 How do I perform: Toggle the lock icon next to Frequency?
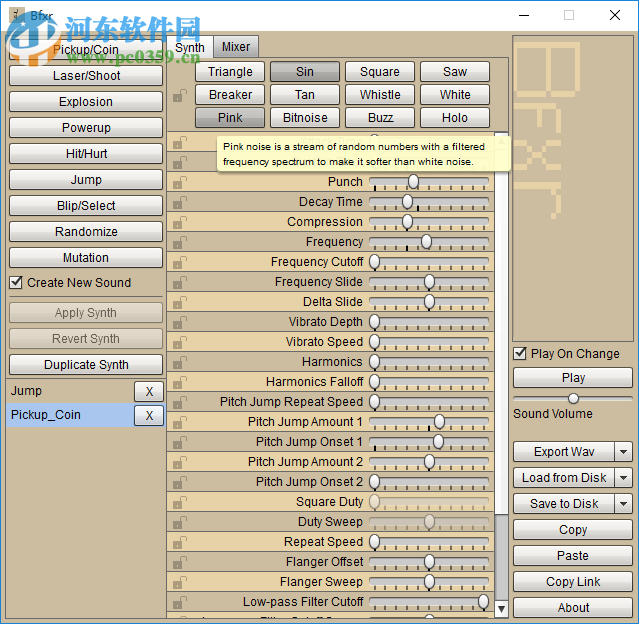[x=180, y=242]
